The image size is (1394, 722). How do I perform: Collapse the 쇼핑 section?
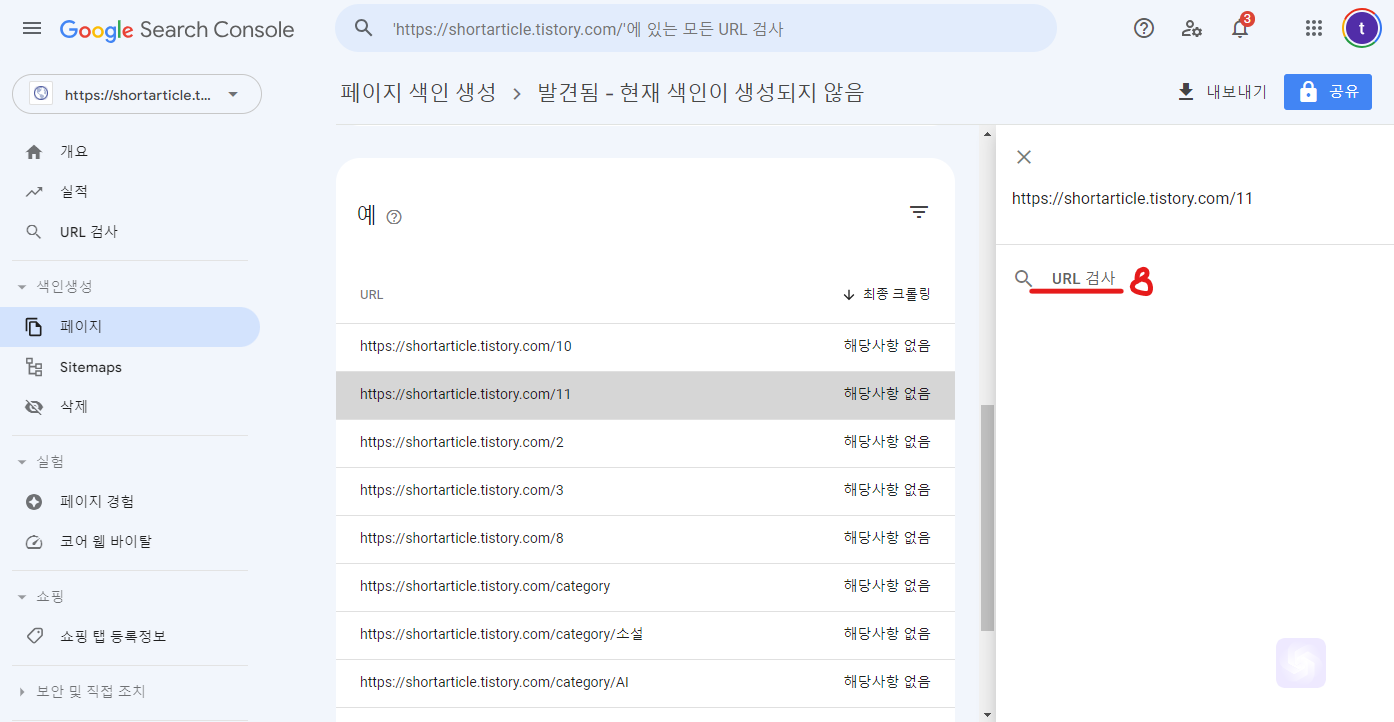tap(22, 597)
